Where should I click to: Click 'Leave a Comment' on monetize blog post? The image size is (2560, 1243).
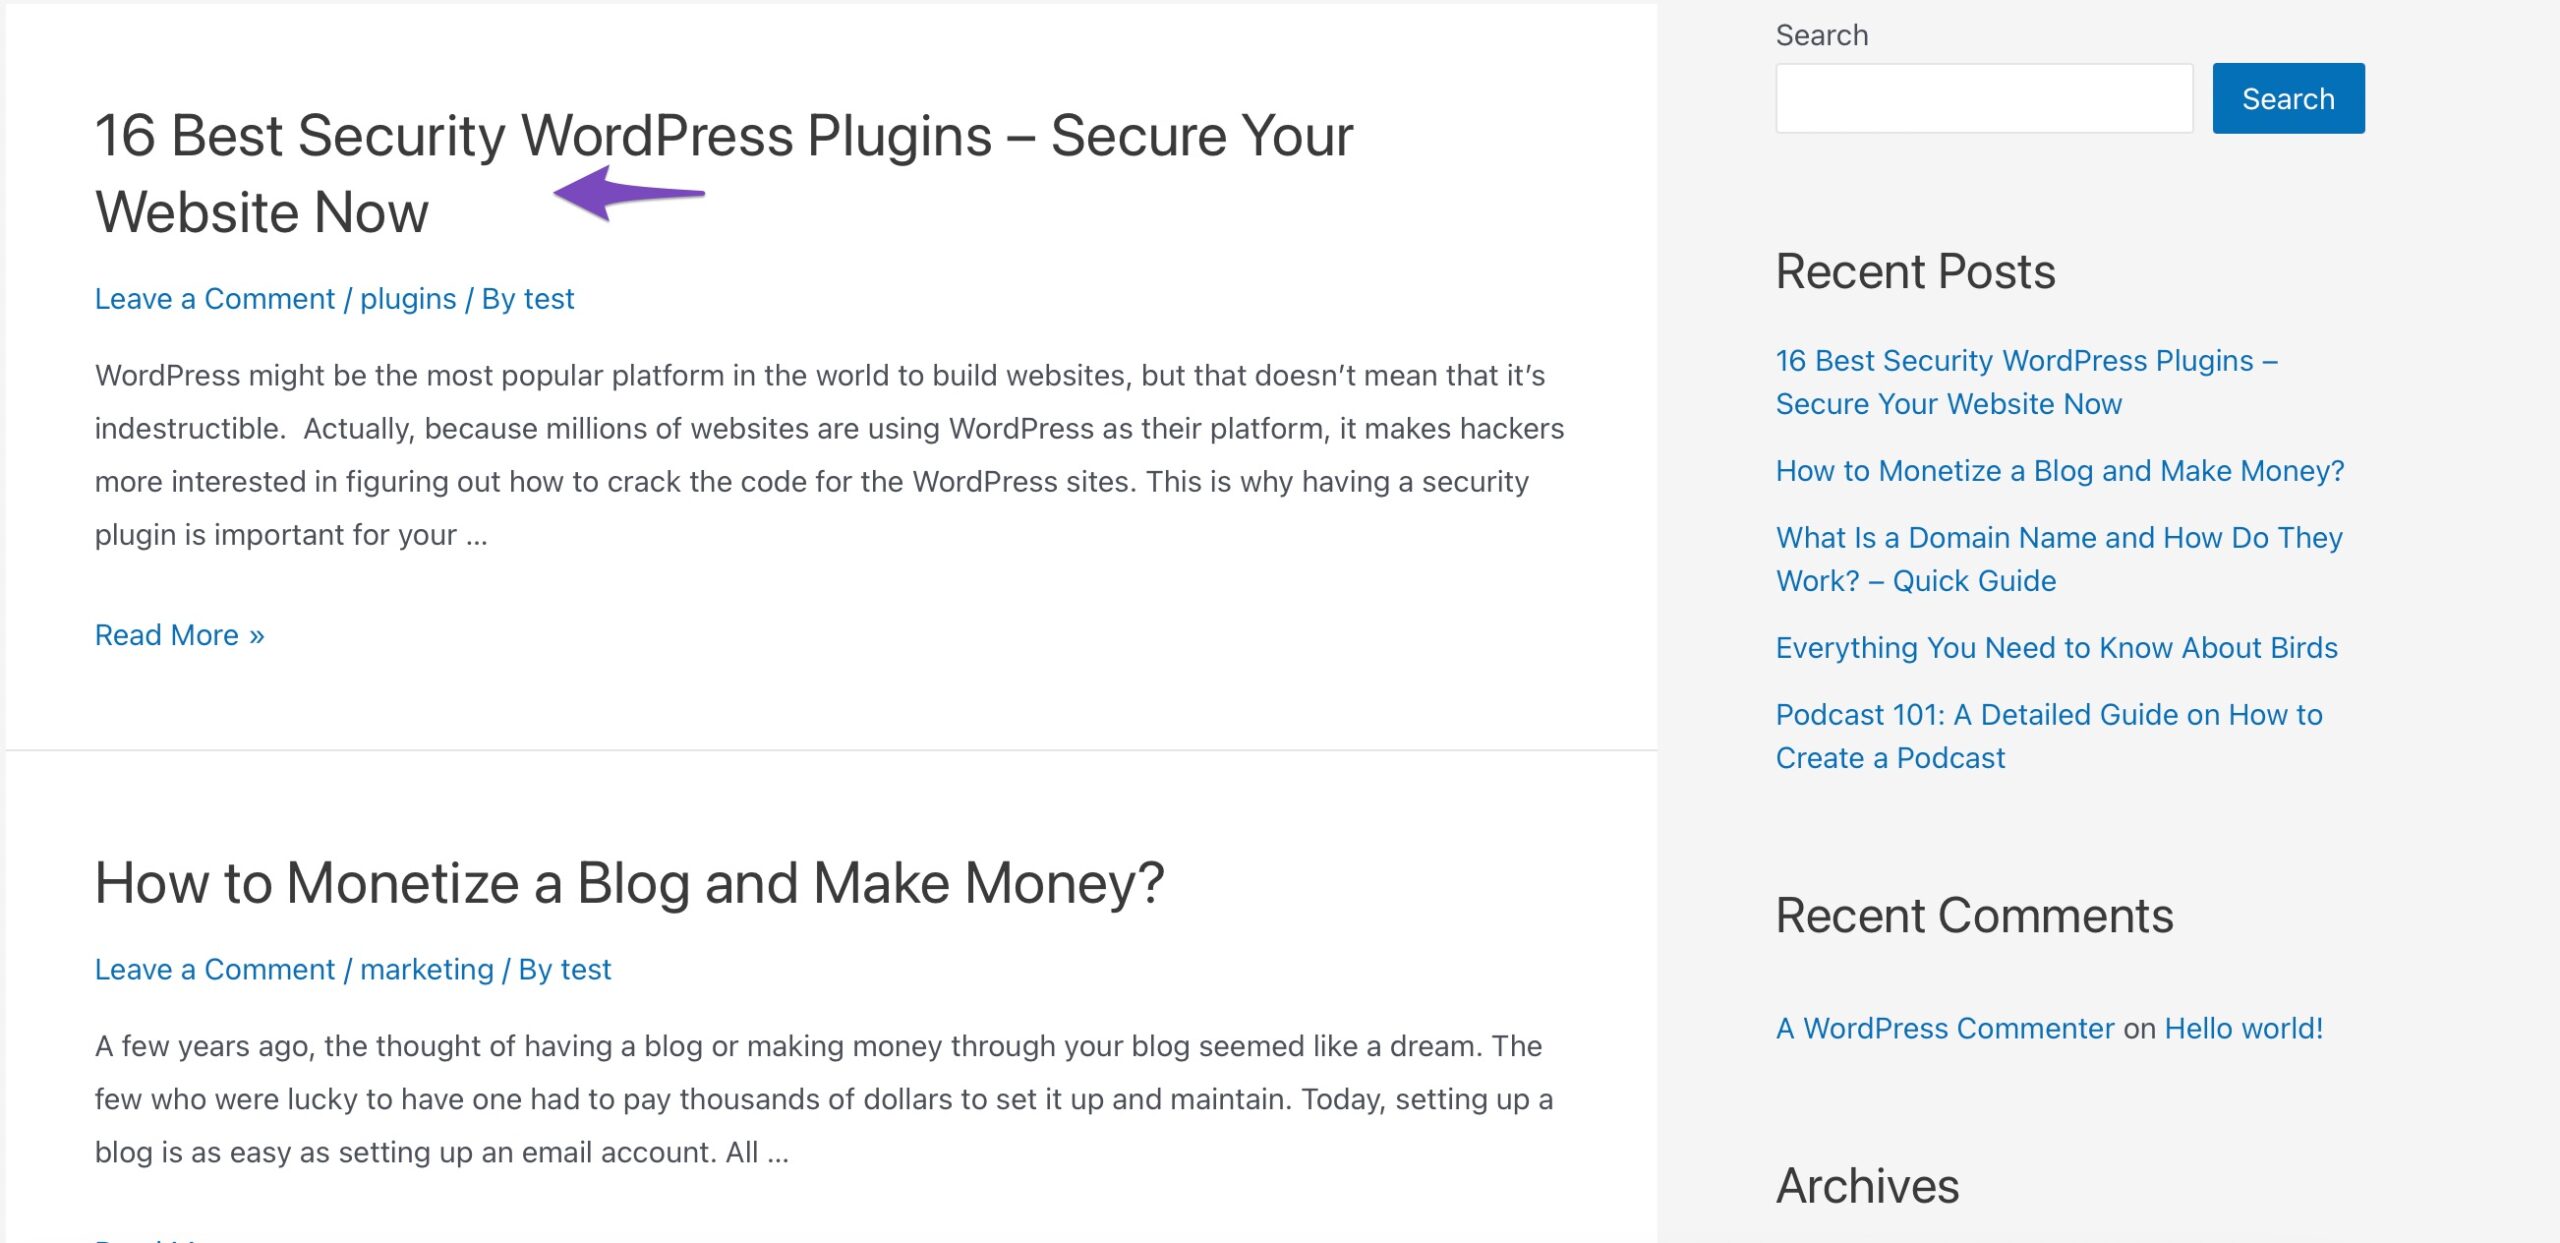[214, 970]
